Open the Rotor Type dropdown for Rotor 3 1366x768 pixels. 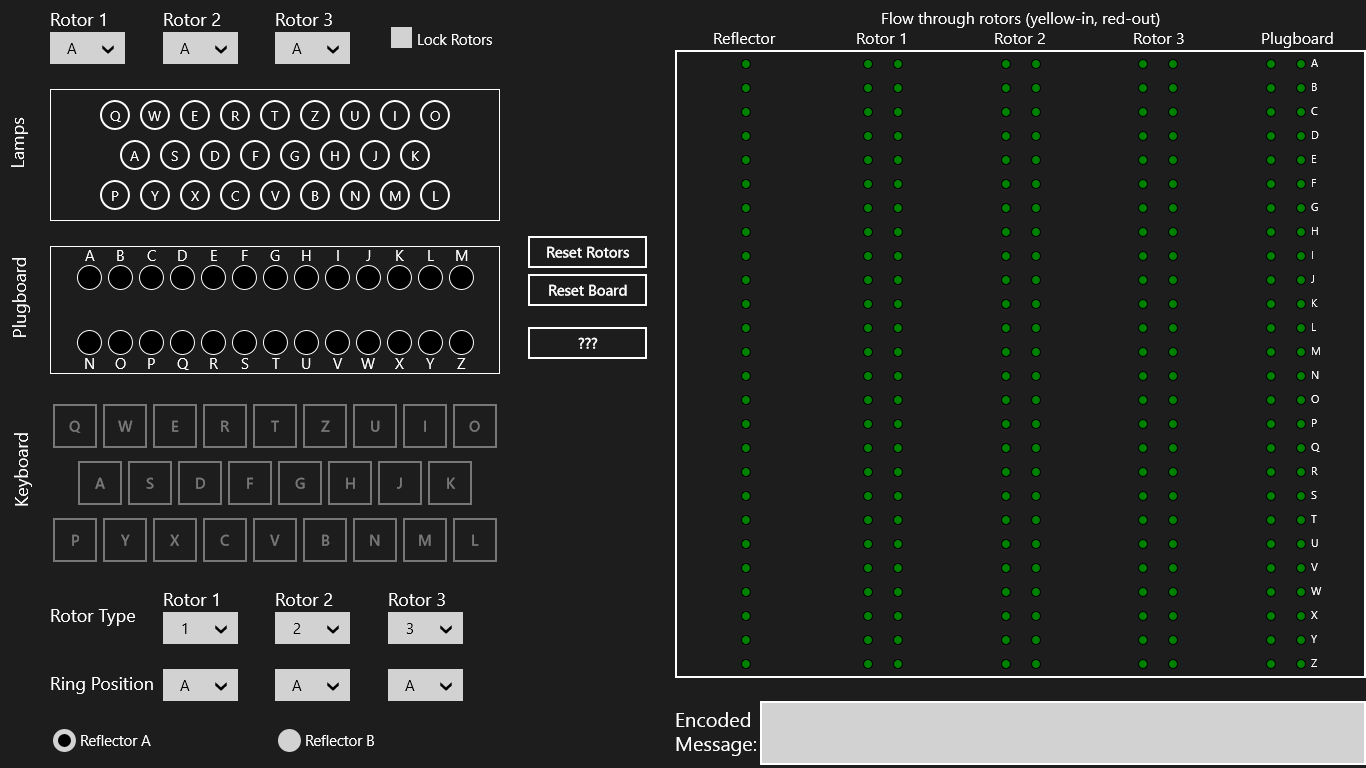coord(425,628)
